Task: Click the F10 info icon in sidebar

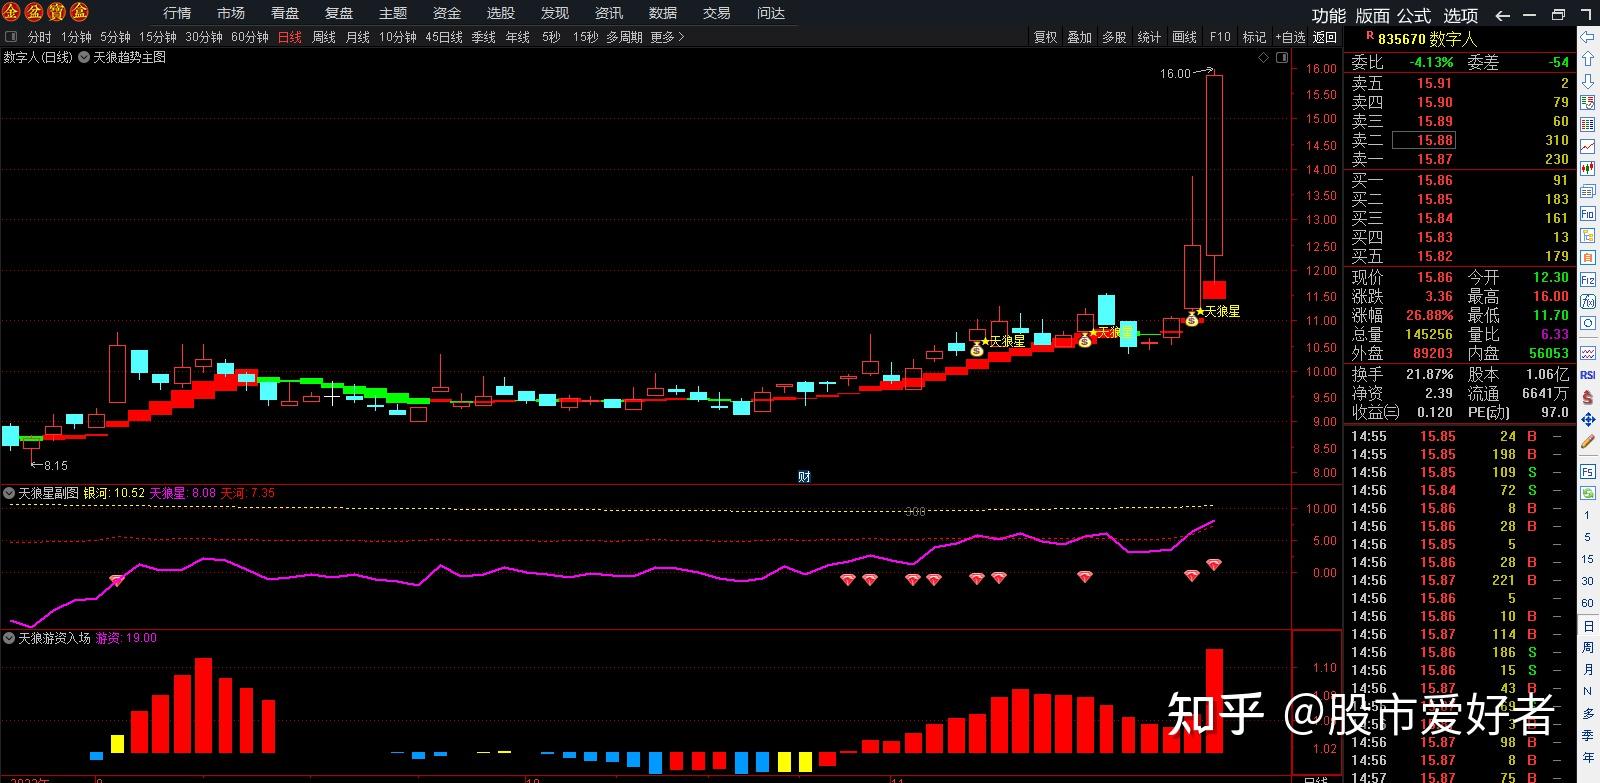Action: [1587, 214]
